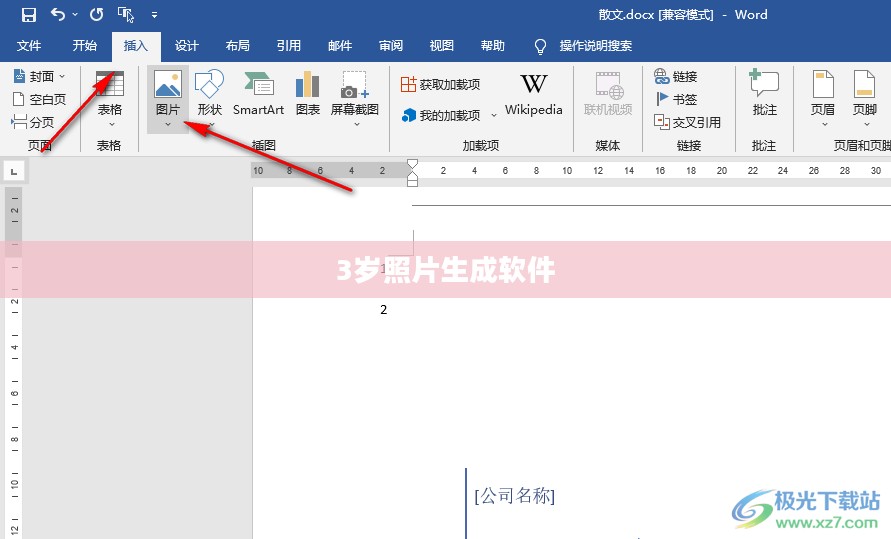Open the 布局 tab
Screen dimensions: 891x539
[238, 45]
